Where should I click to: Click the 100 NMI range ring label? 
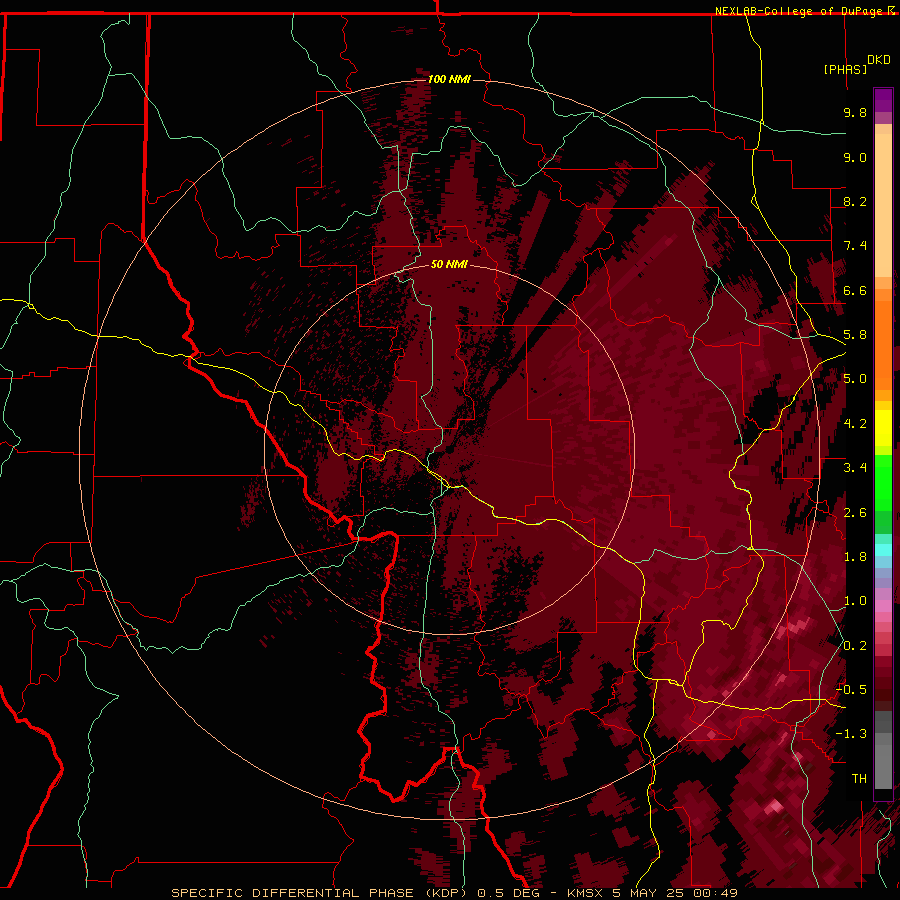(x=449, y=79)
